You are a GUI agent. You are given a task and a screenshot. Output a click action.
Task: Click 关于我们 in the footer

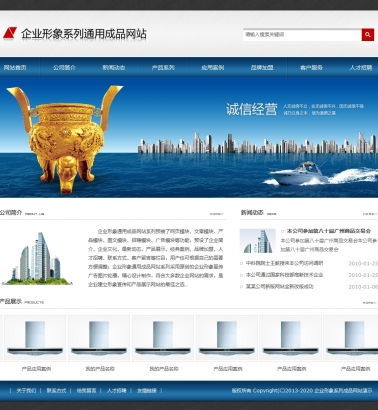[x=26, y=390]
